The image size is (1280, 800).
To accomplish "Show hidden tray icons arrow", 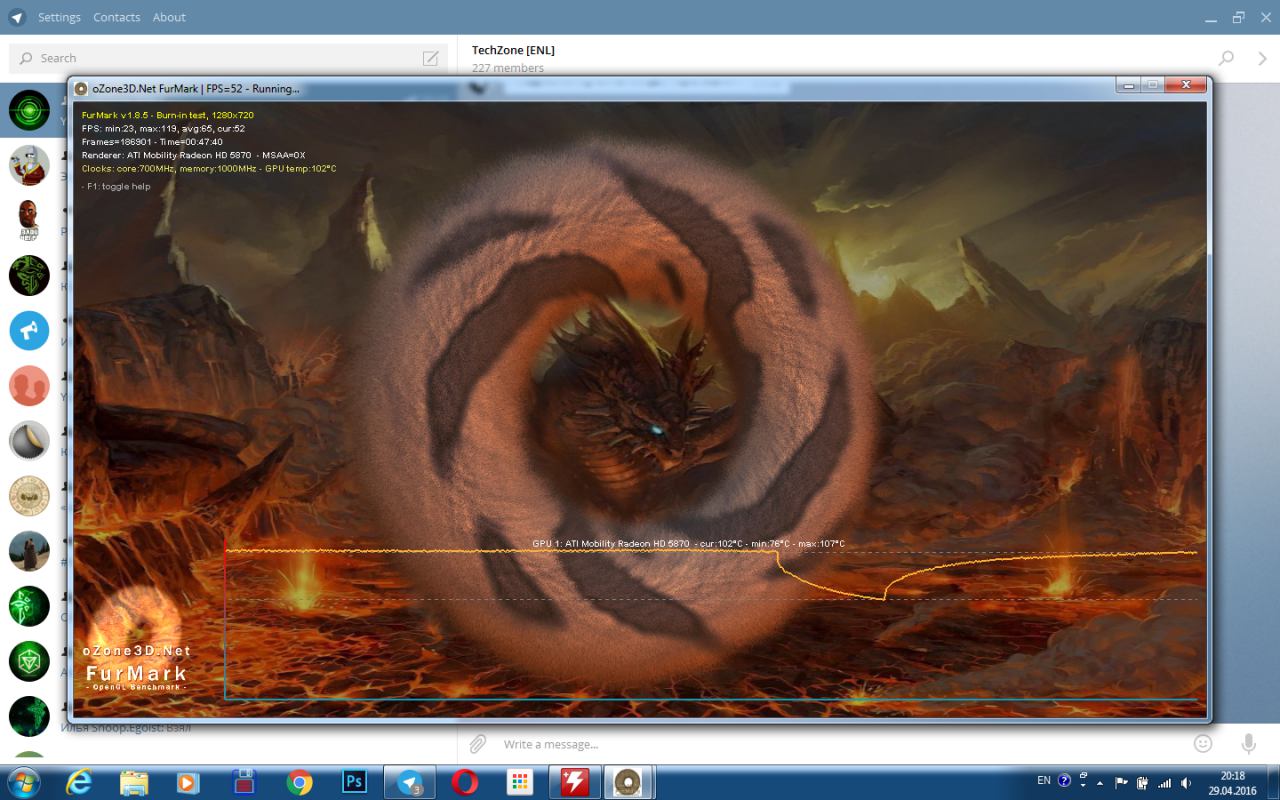I will pos(1100,783).
